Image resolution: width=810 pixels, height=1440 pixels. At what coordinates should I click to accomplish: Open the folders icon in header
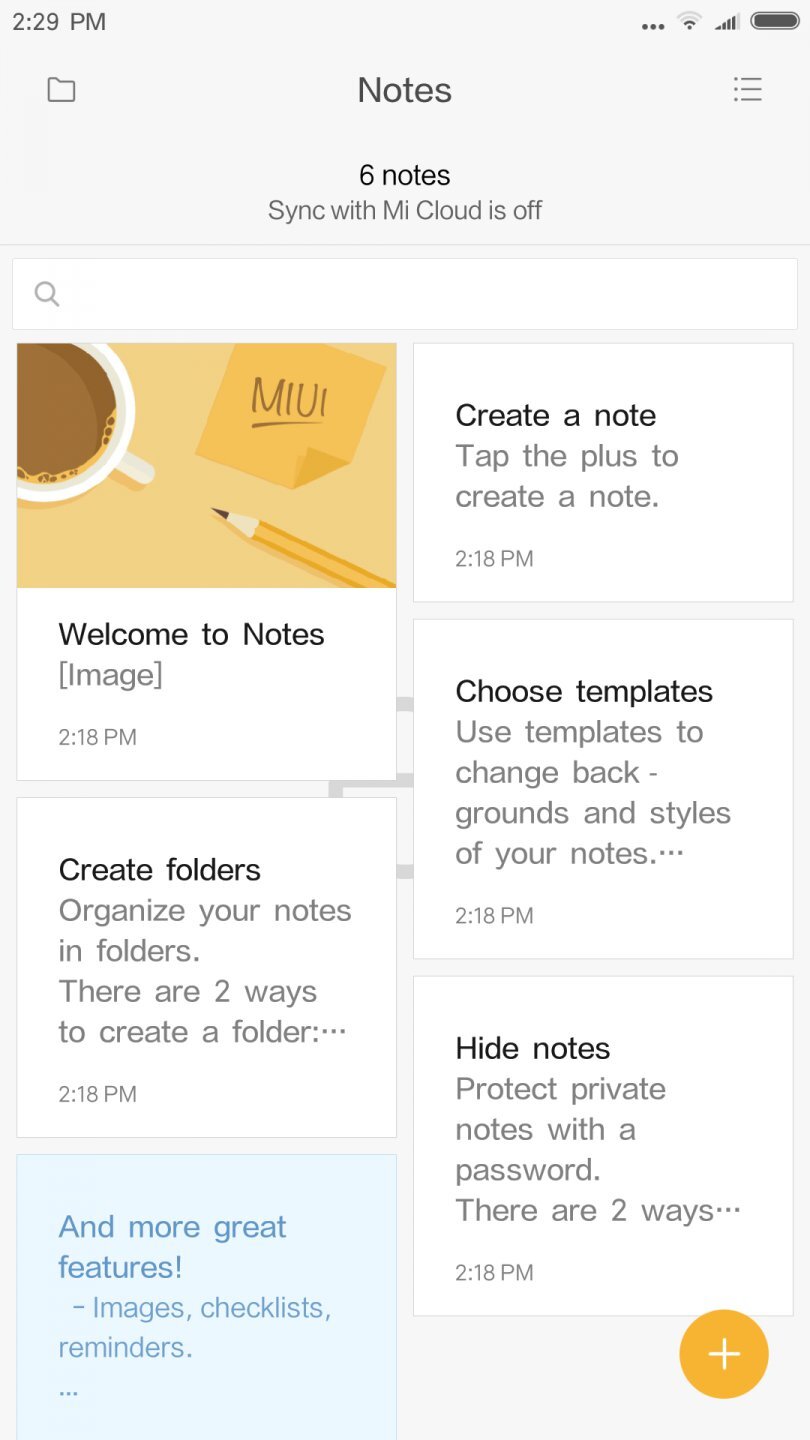coord(62,90)
